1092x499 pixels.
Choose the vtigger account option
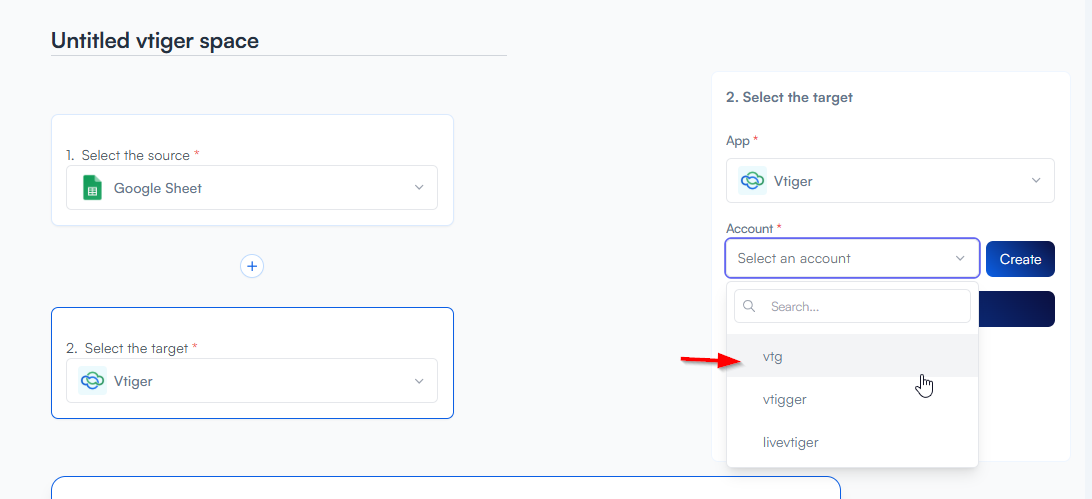tap(784, 399)
